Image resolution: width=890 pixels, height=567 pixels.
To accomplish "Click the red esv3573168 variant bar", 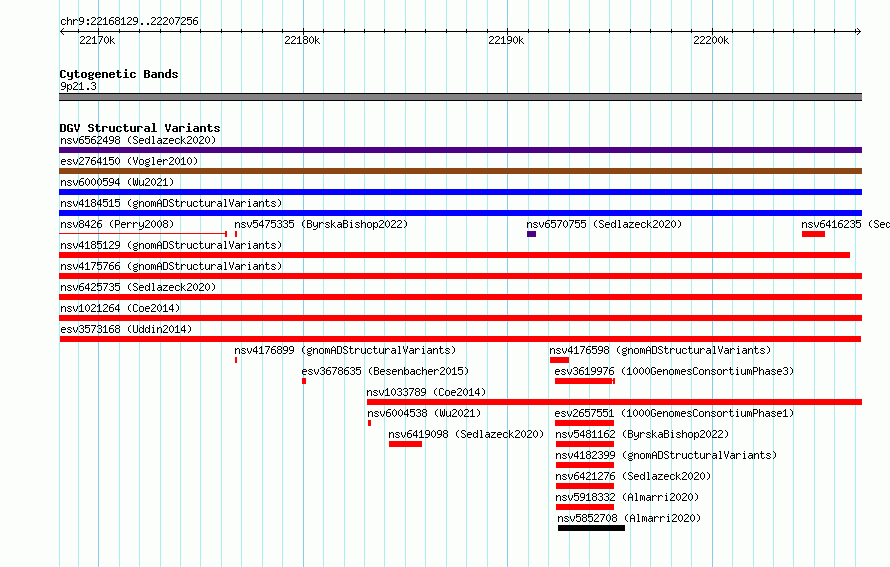I will [x=460, y=339].
